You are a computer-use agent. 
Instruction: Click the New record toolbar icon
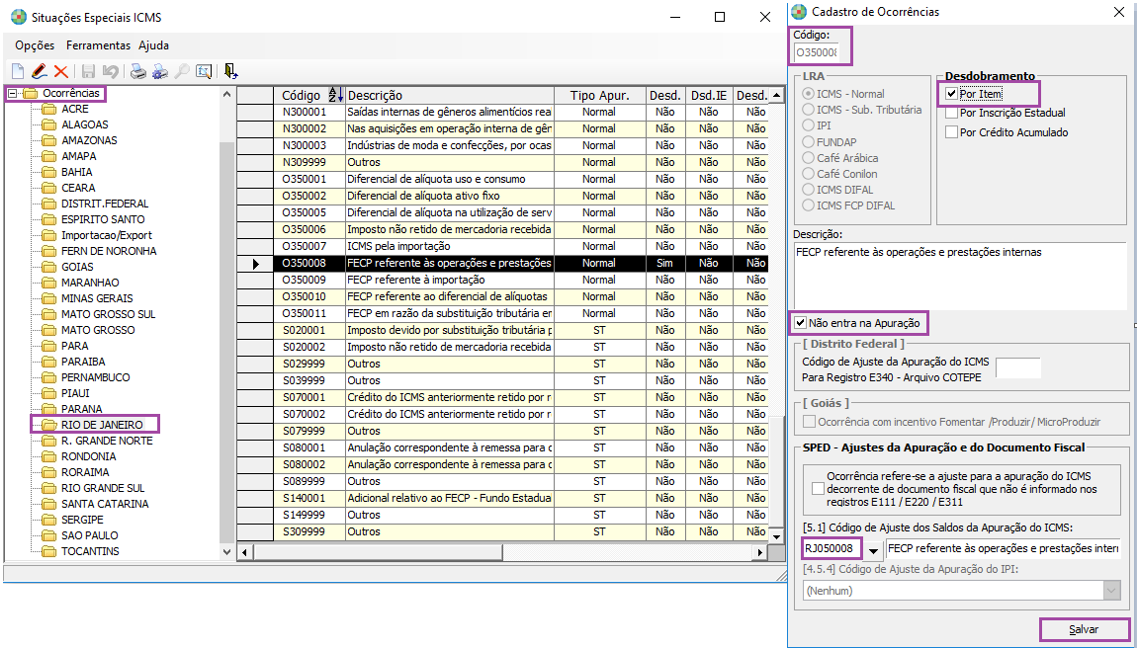(17, 71)
